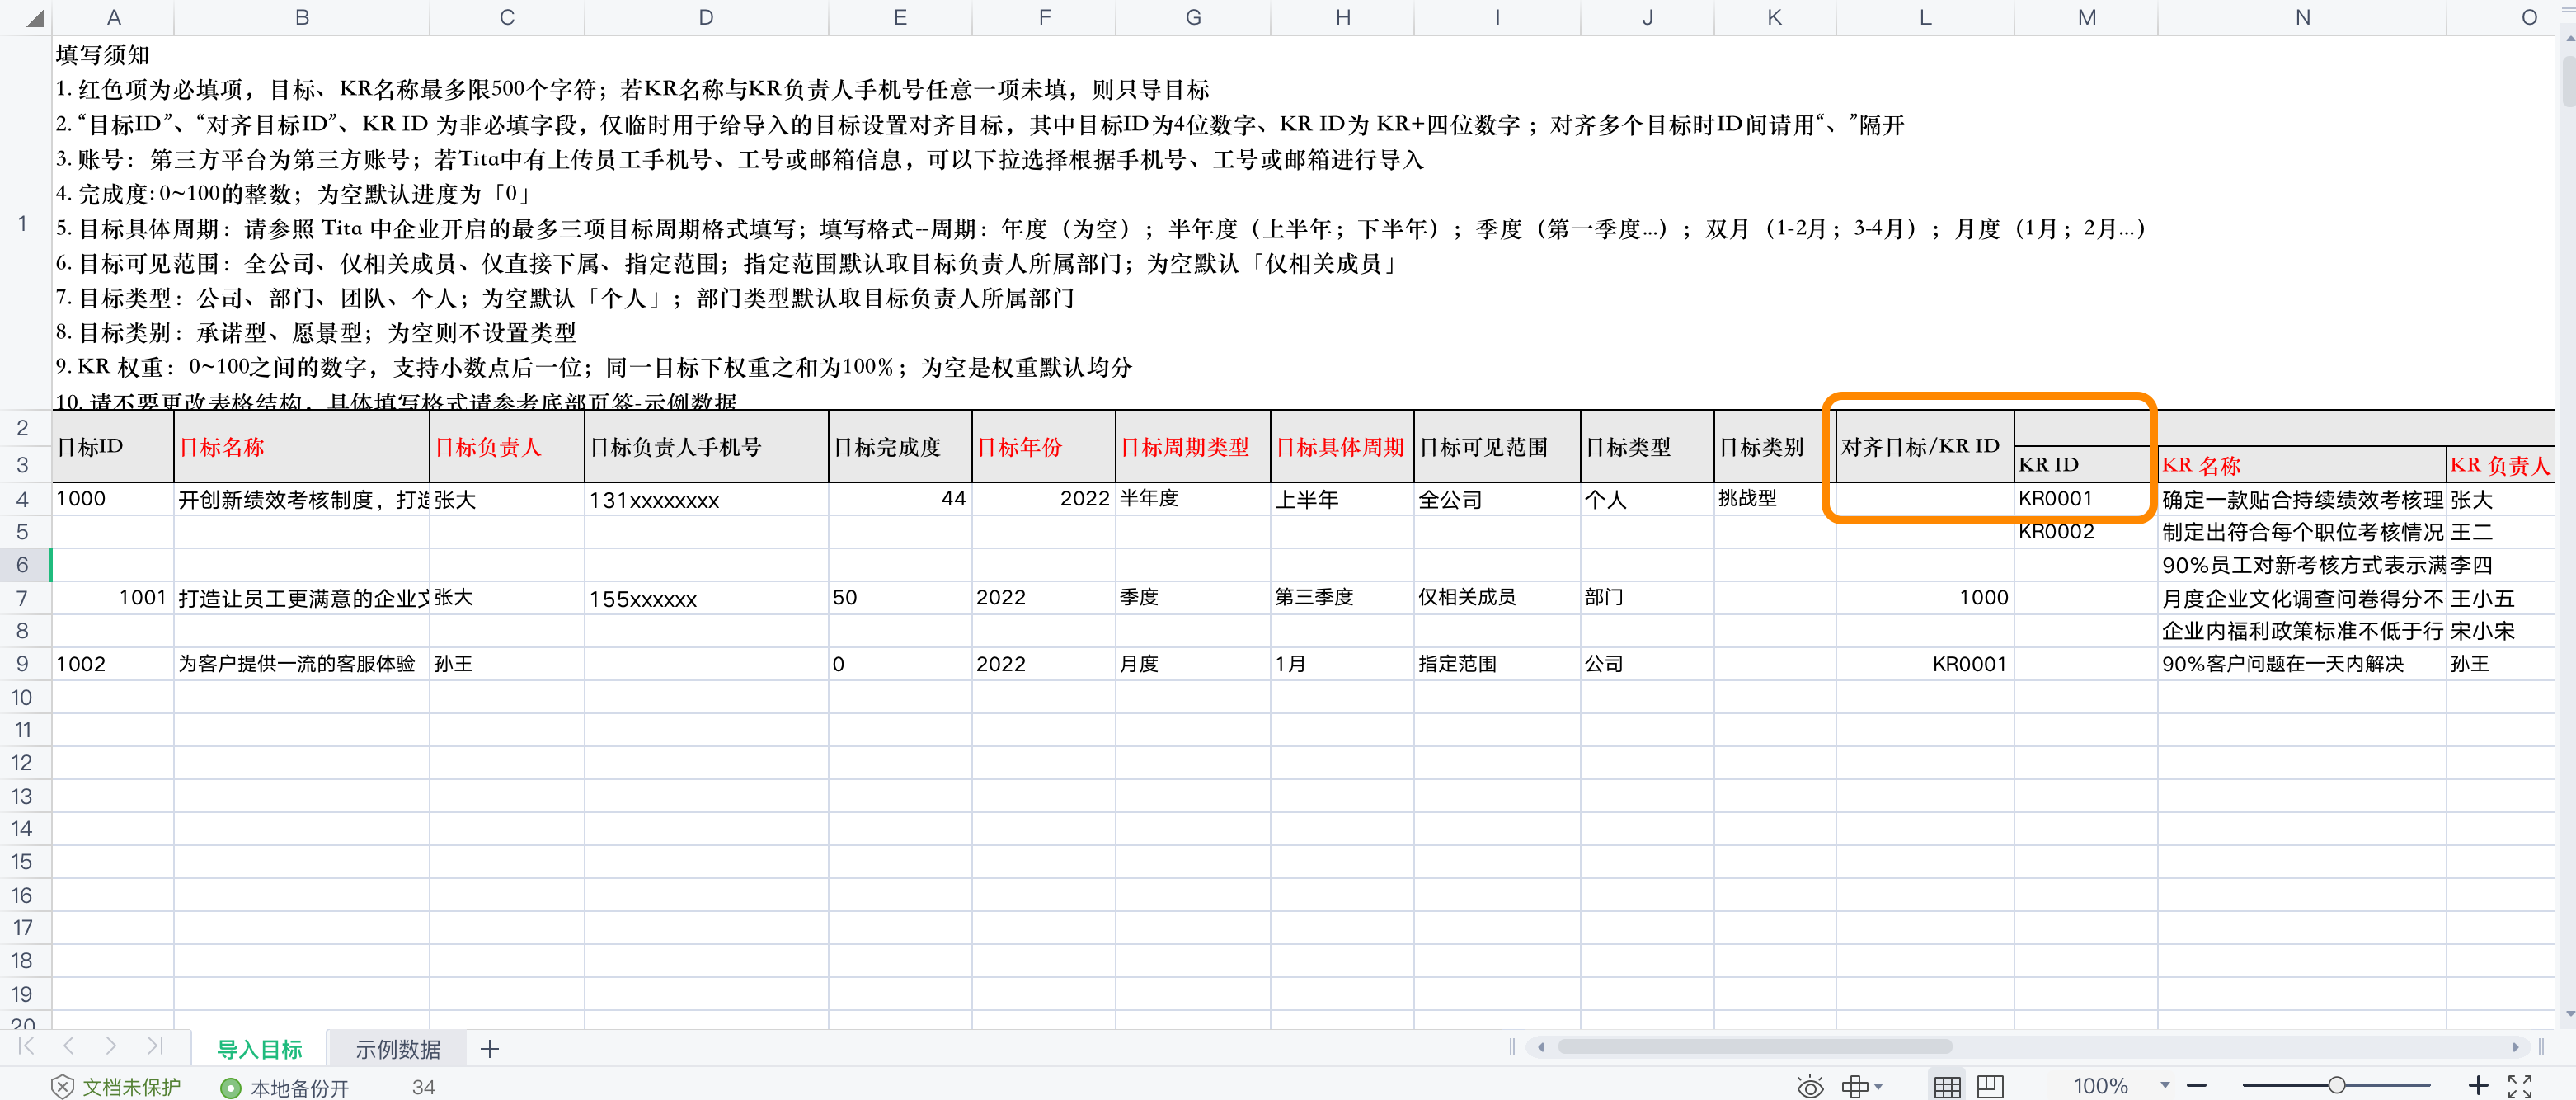Select cell with value 44
Image resolution: width=2576 pixels, height=1100 pixels.
click(x=900, y=499)
